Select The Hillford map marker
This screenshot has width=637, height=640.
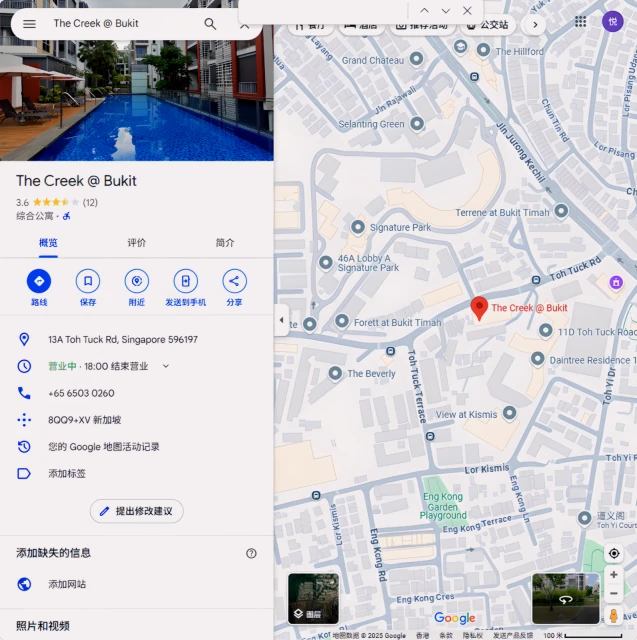[x=483, y=50]
